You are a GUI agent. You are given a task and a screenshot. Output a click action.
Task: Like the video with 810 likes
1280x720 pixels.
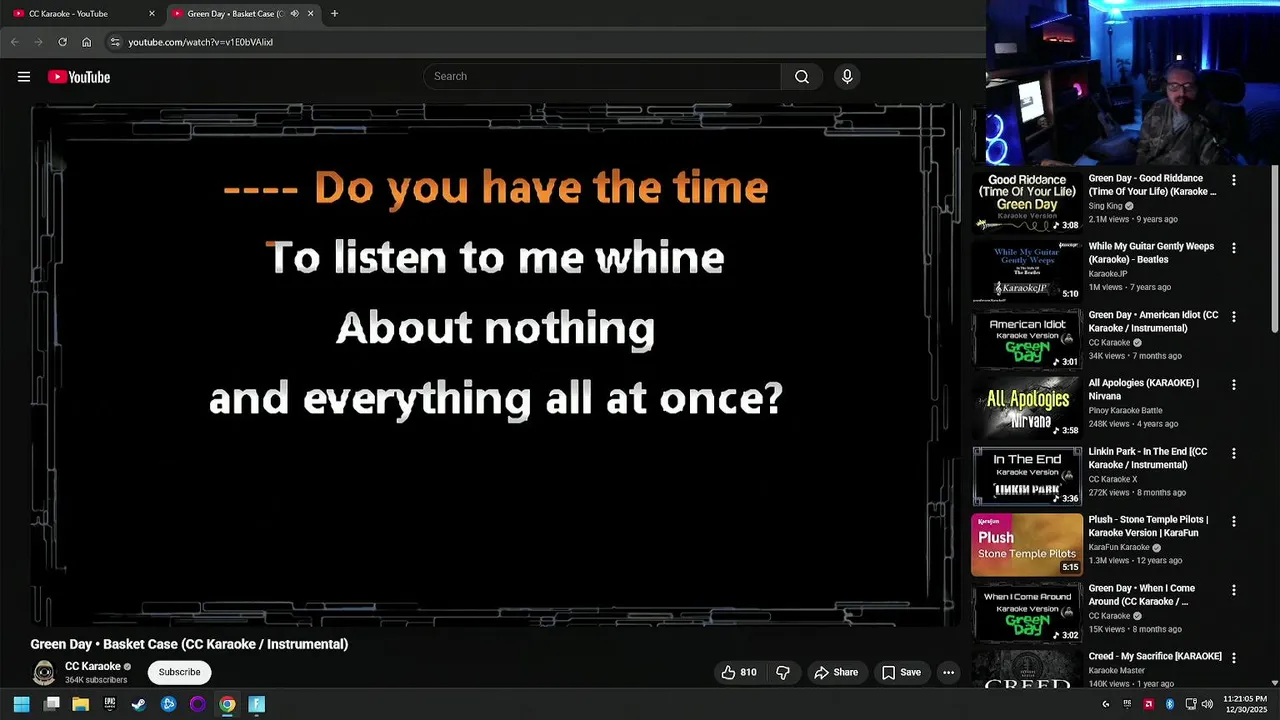(x=740, y=672)
